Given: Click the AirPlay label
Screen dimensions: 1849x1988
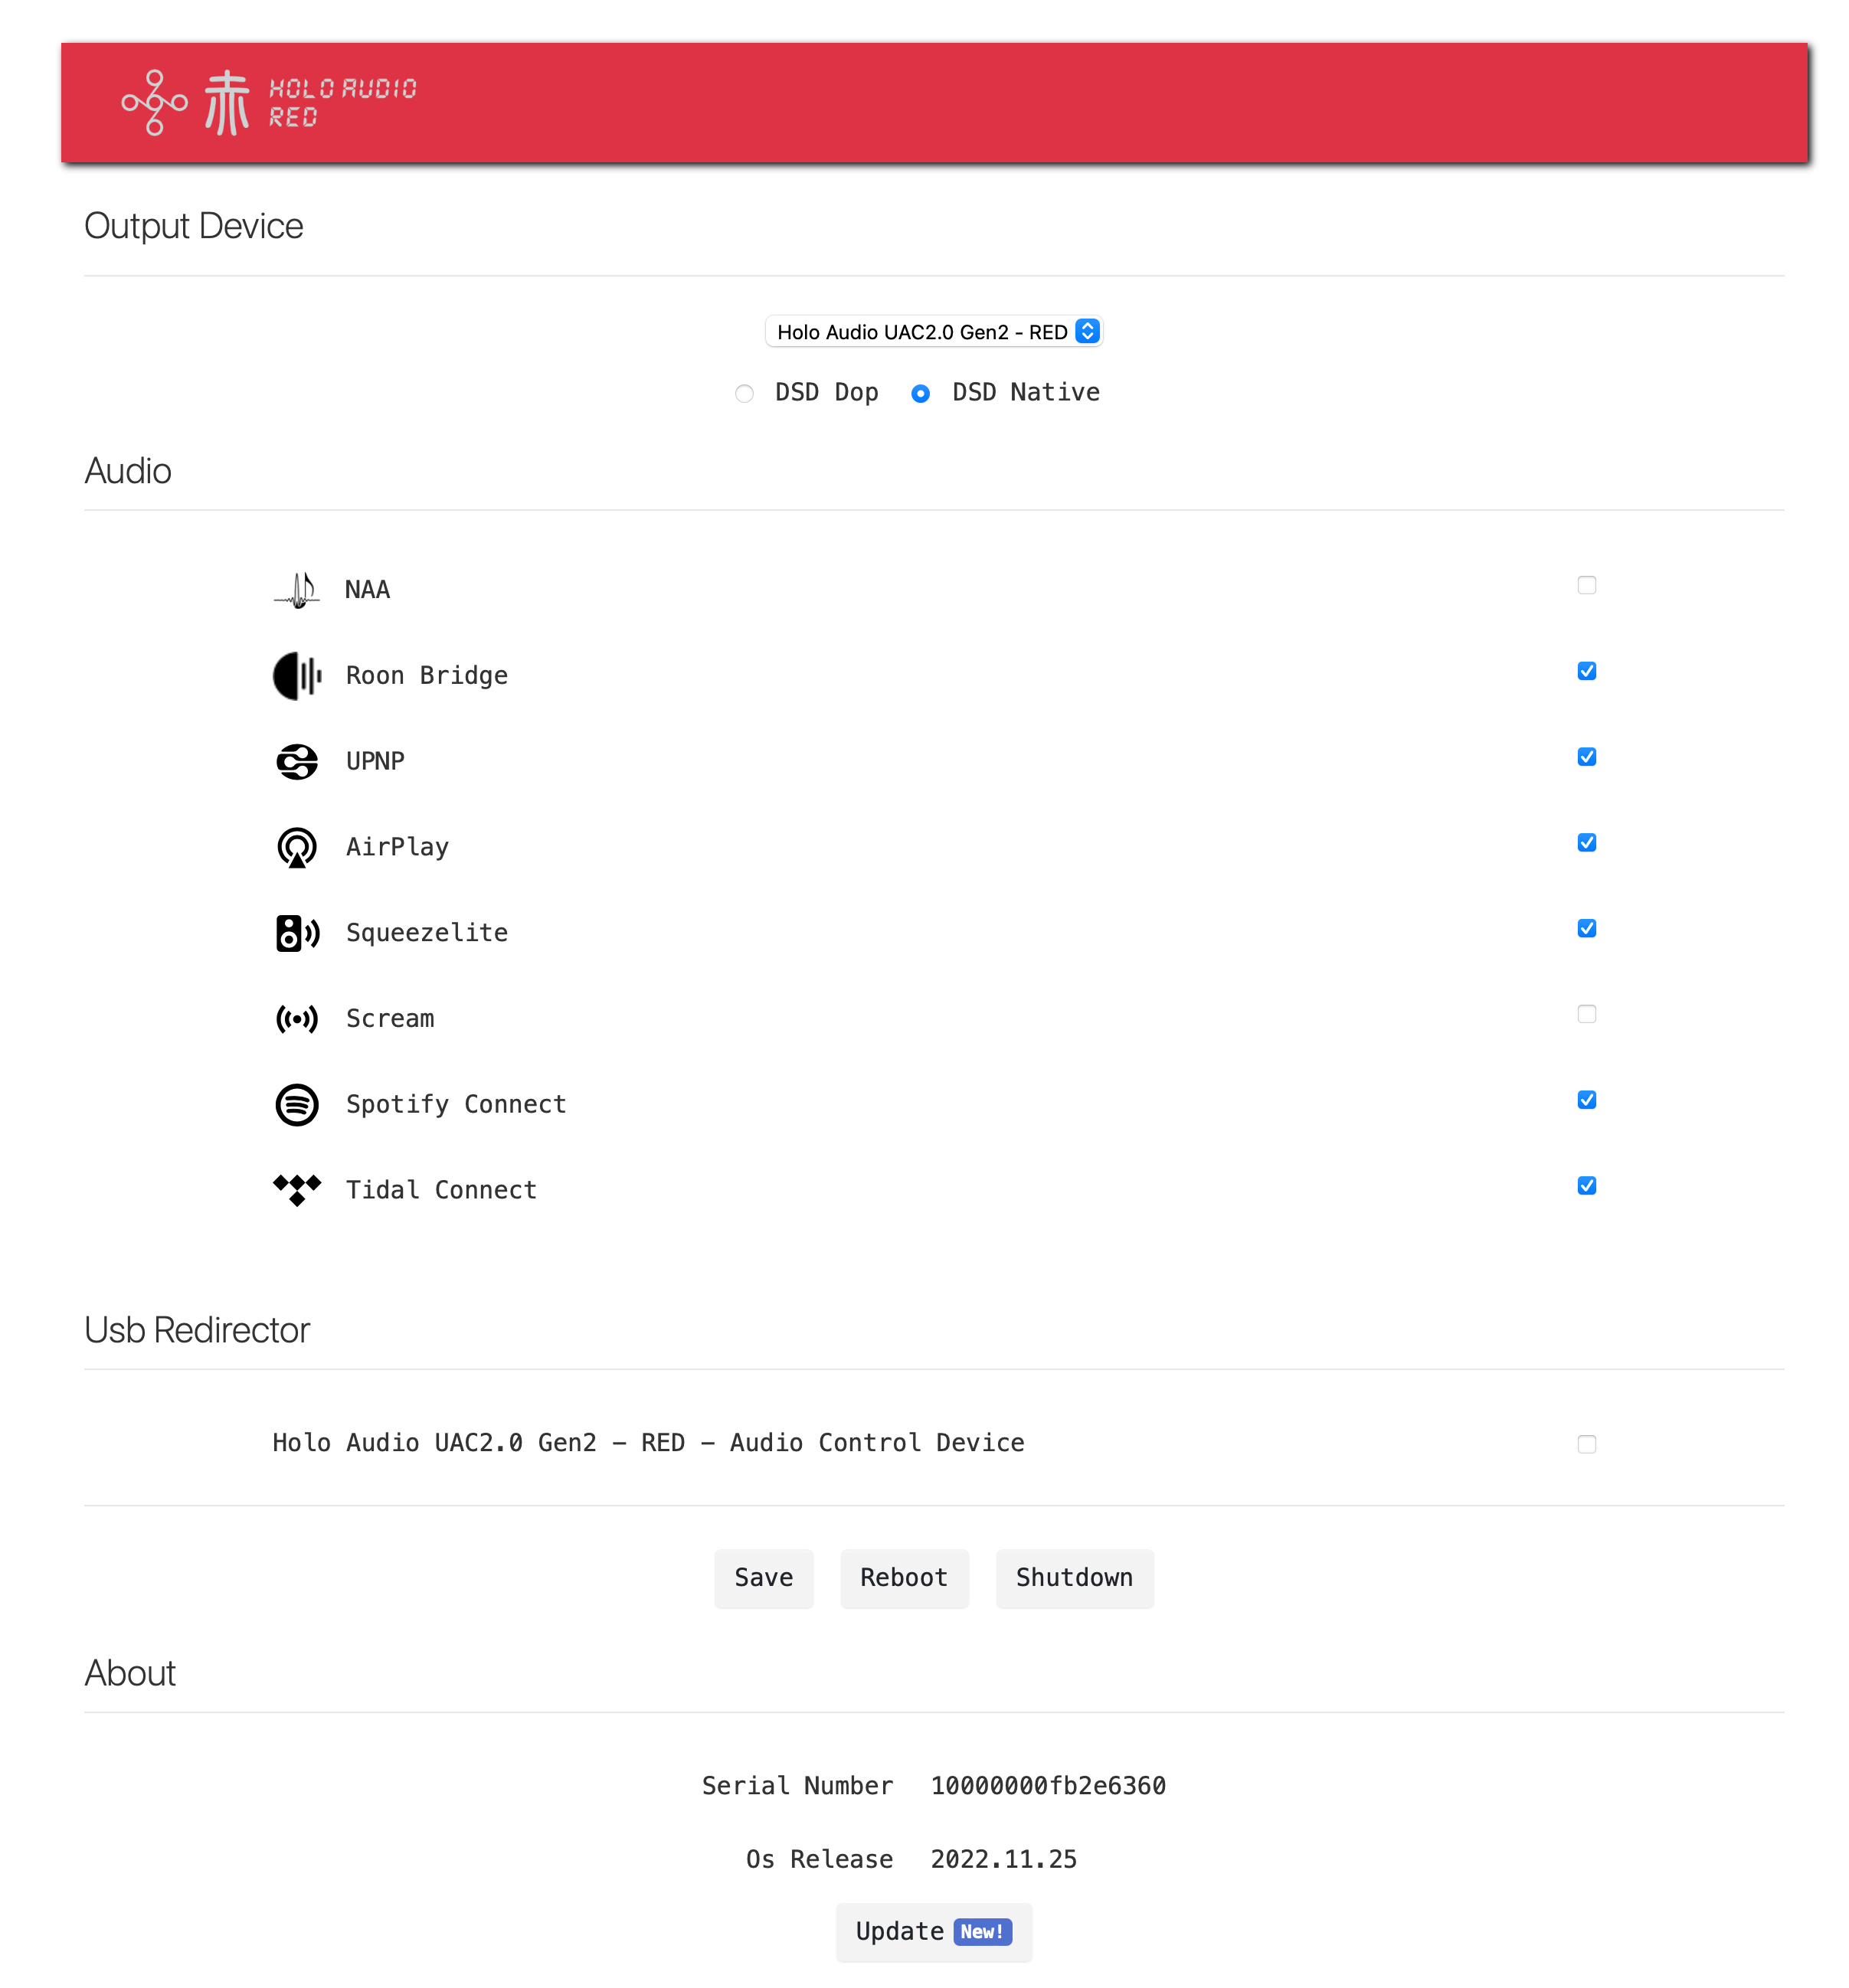Looking at the screenshot, I should (x=397, y=848).
